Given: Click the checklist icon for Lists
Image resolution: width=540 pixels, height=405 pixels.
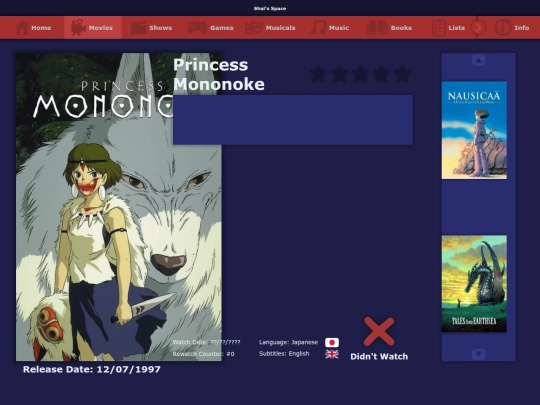Looking at the screenshot, I should pyautogui.click(x=438, y=28).
